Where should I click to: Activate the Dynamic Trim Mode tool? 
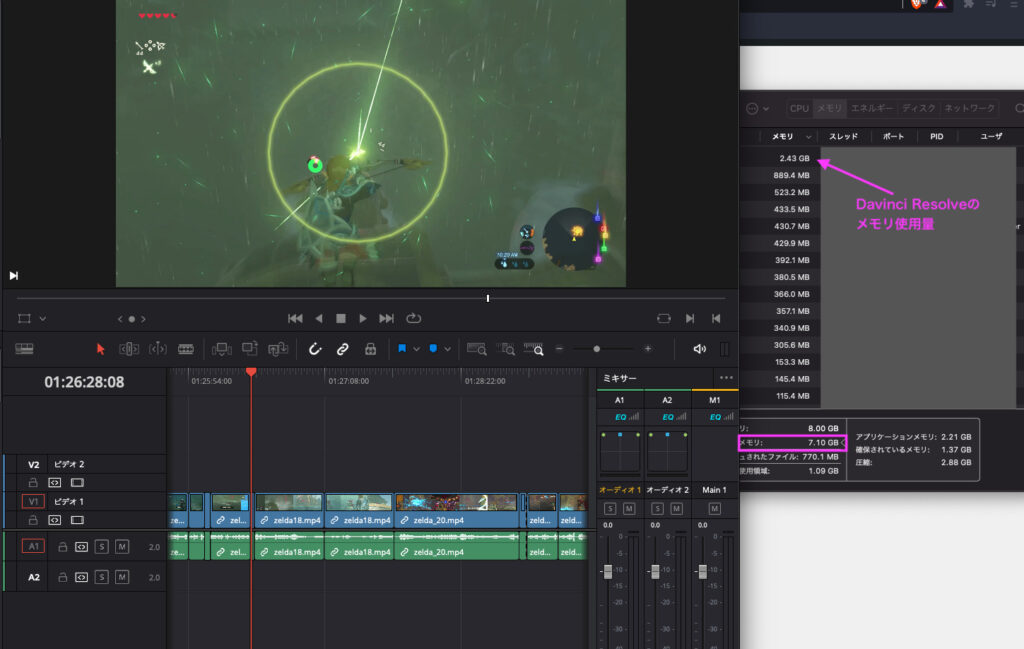pyautogui.click(x=158, y=349)
